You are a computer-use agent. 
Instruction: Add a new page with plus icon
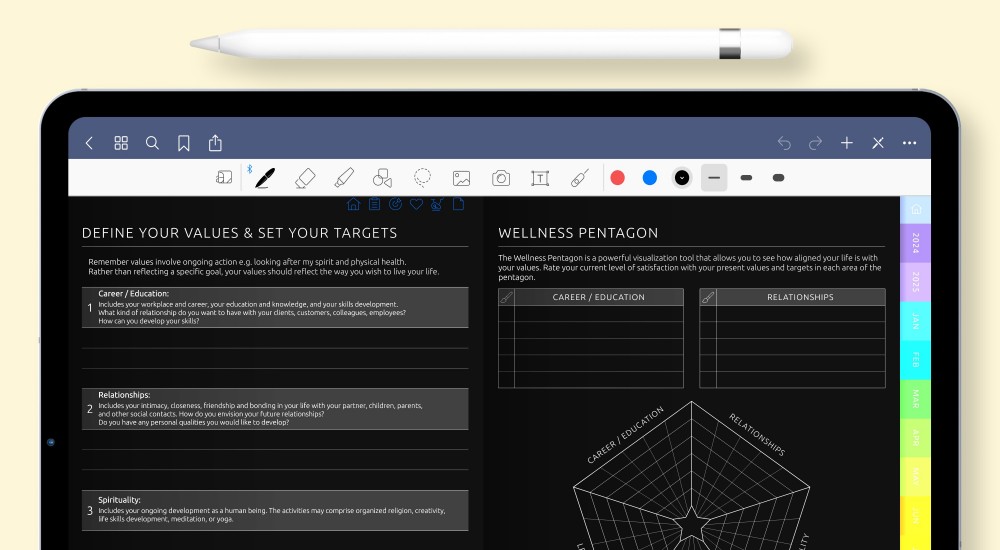tap(847, 143)
